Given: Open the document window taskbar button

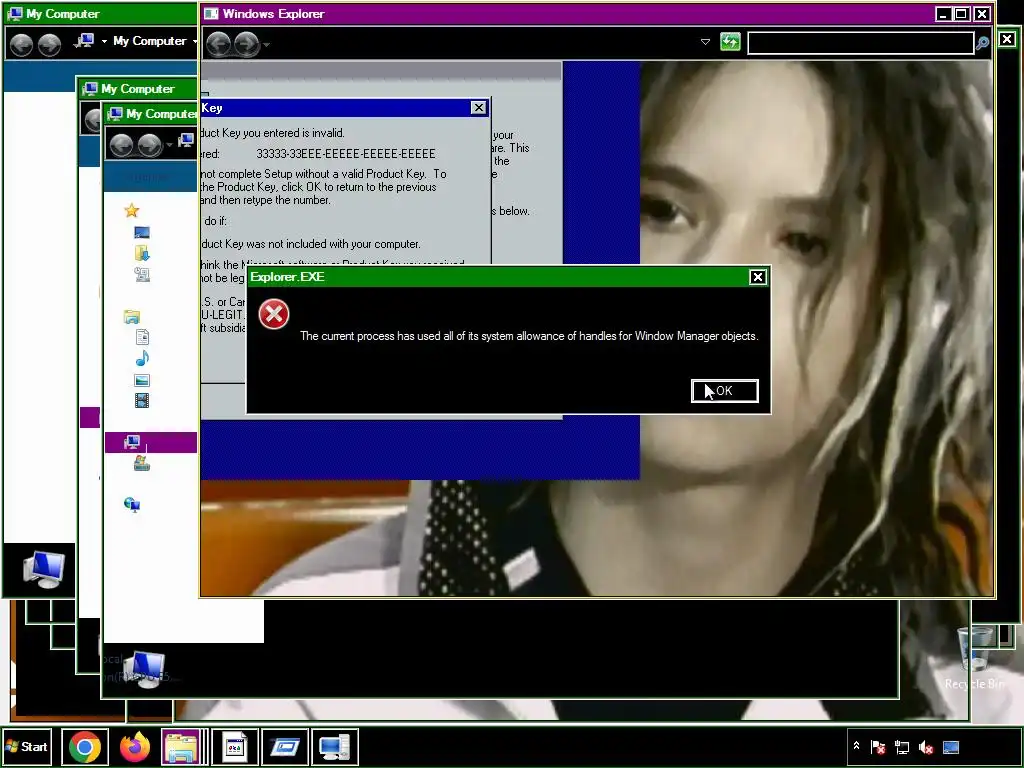Looking at the screenshot, I should click(x=234, y=746).
